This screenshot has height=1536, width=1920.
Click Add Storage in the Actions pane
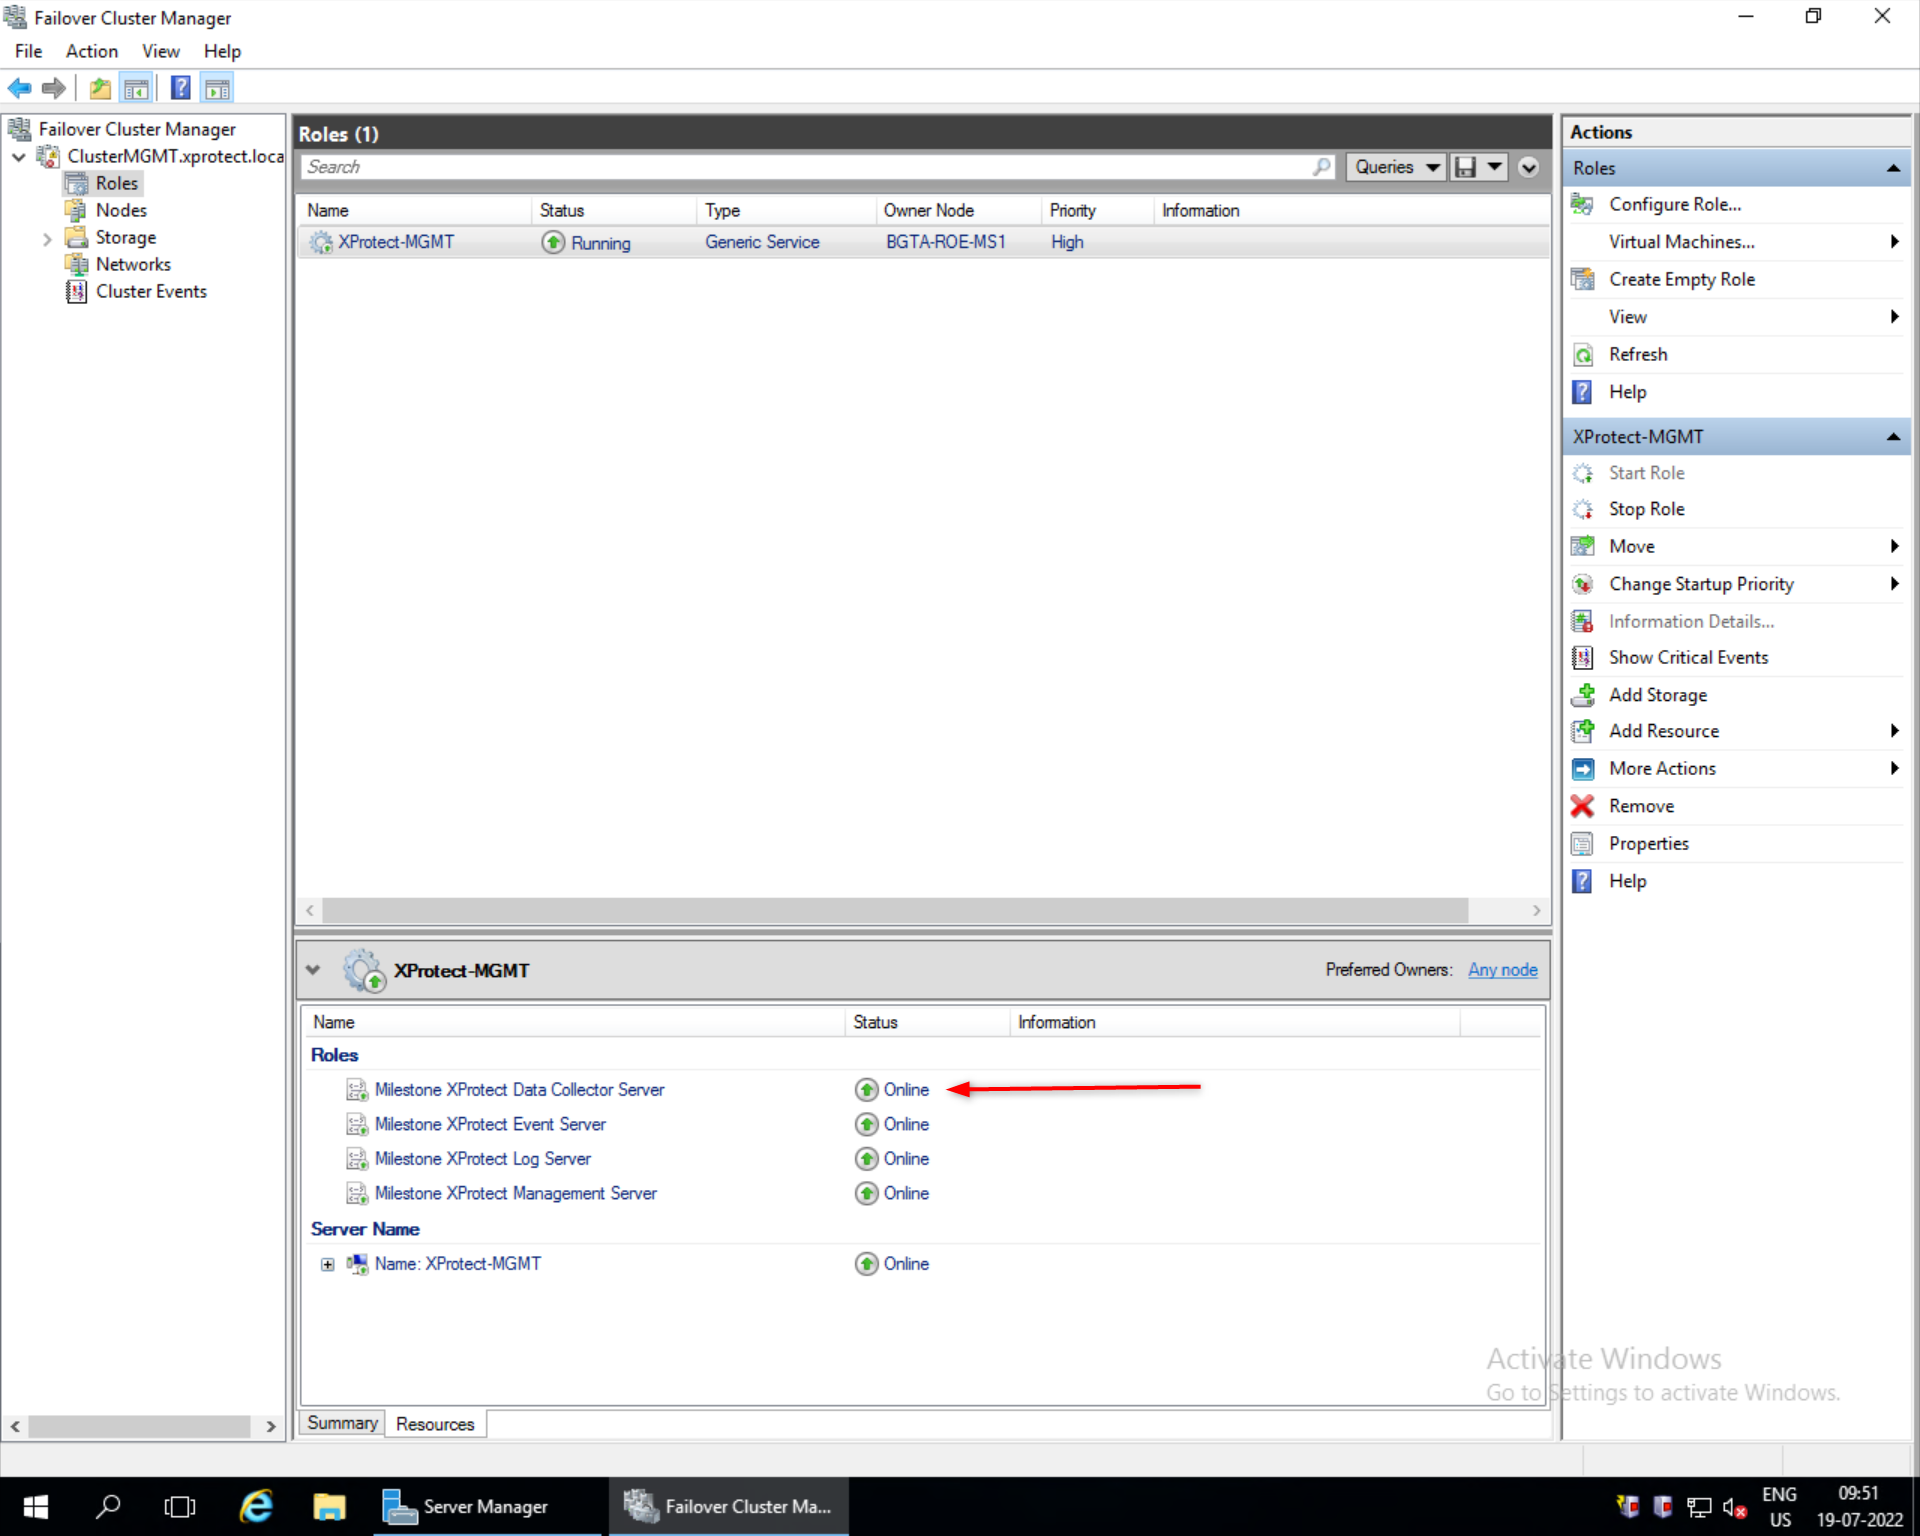(x=1657, y=694)
